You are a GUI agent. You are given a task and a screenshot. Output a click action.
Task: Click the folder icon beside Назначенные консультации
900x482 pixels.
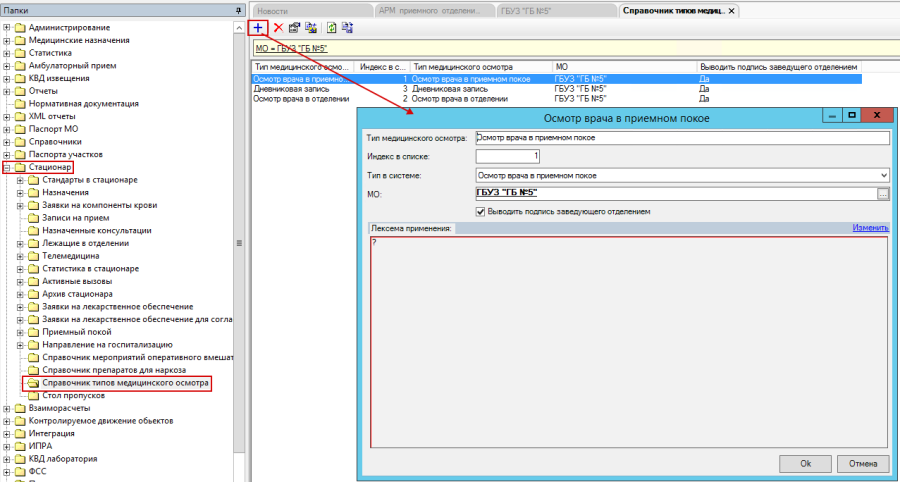tap(34, 231)
